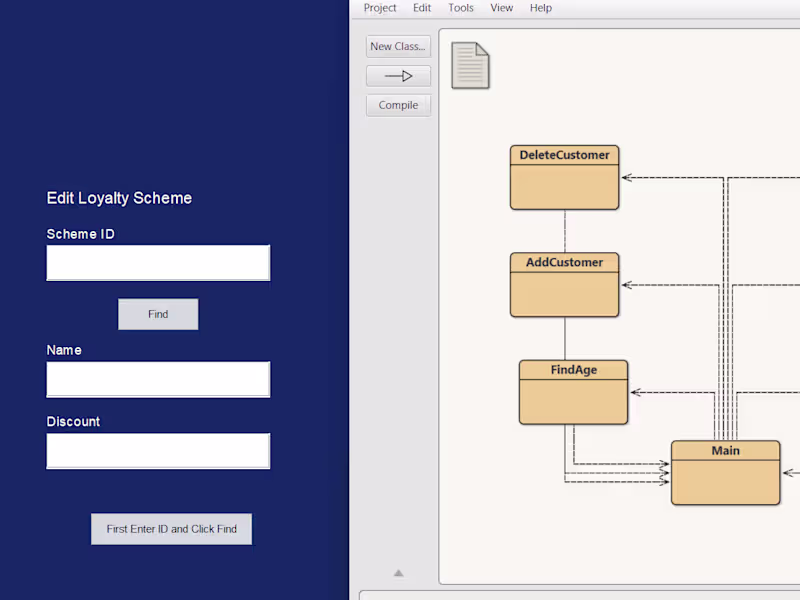Click inside the Discount field

(158, 451)
